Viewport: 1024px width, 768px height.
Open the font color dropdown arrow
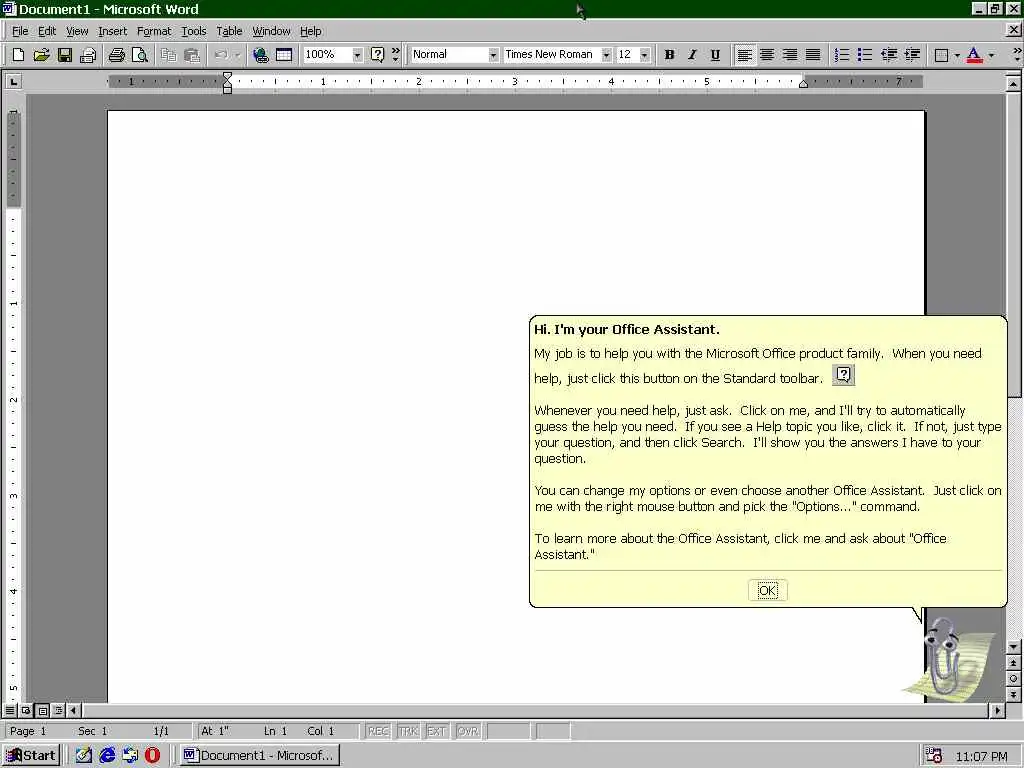coord(991,55)
